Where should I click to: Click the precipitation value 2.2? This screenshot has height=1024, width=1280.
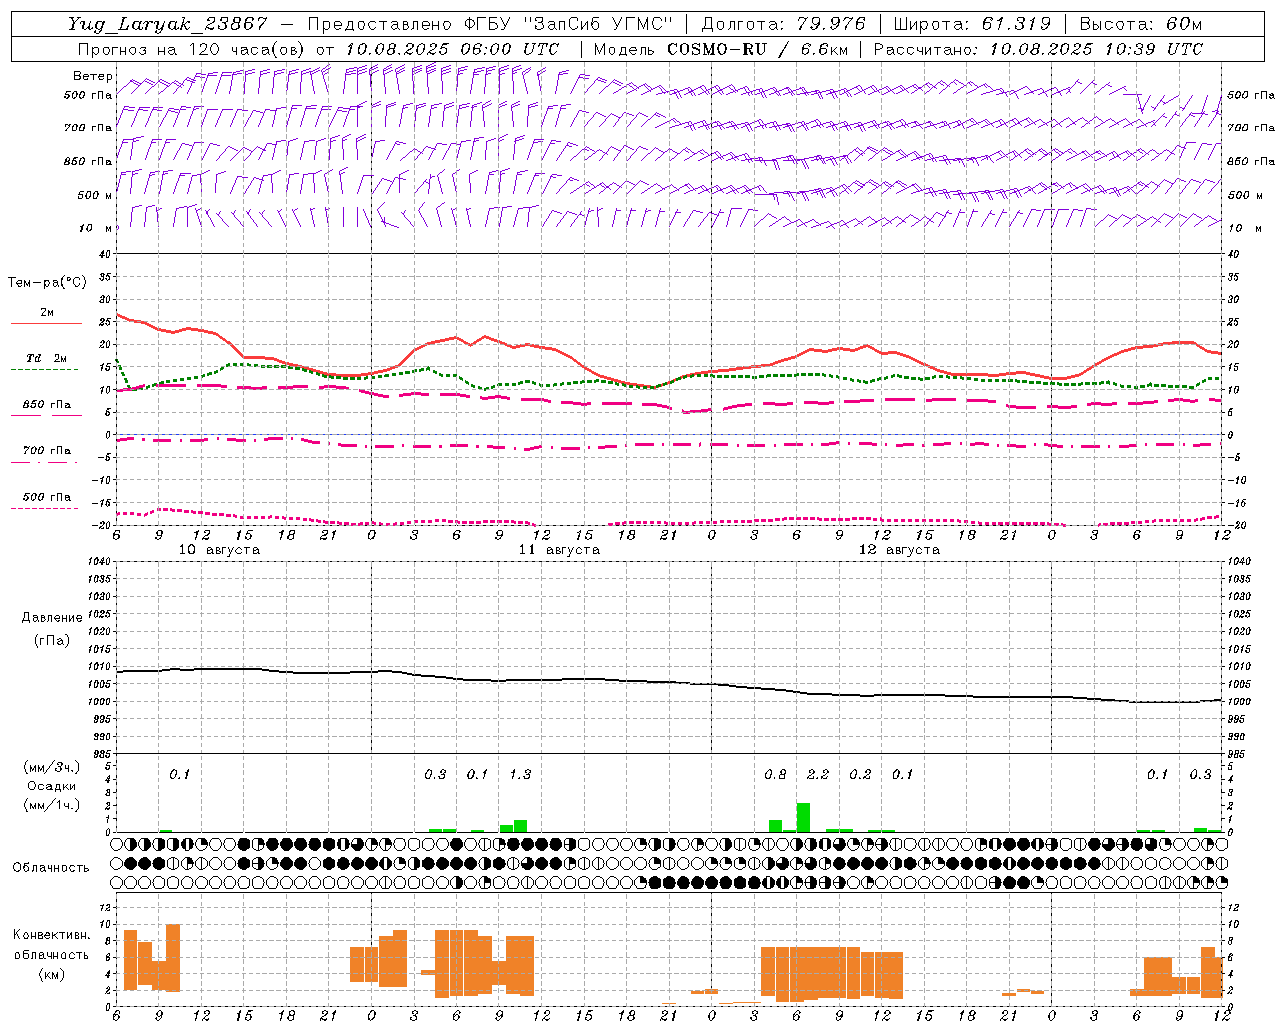[818, 775]
